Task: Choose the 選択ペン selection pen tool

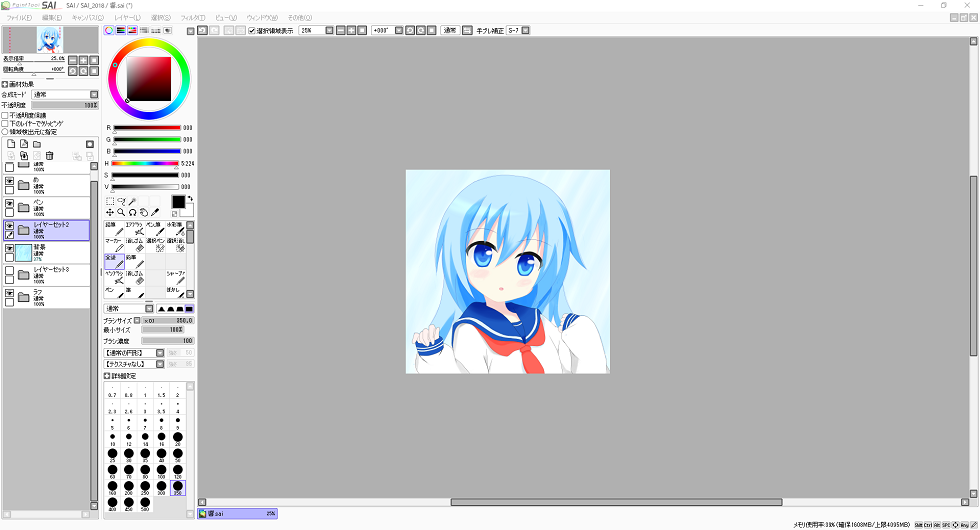Action: (155, 245)
